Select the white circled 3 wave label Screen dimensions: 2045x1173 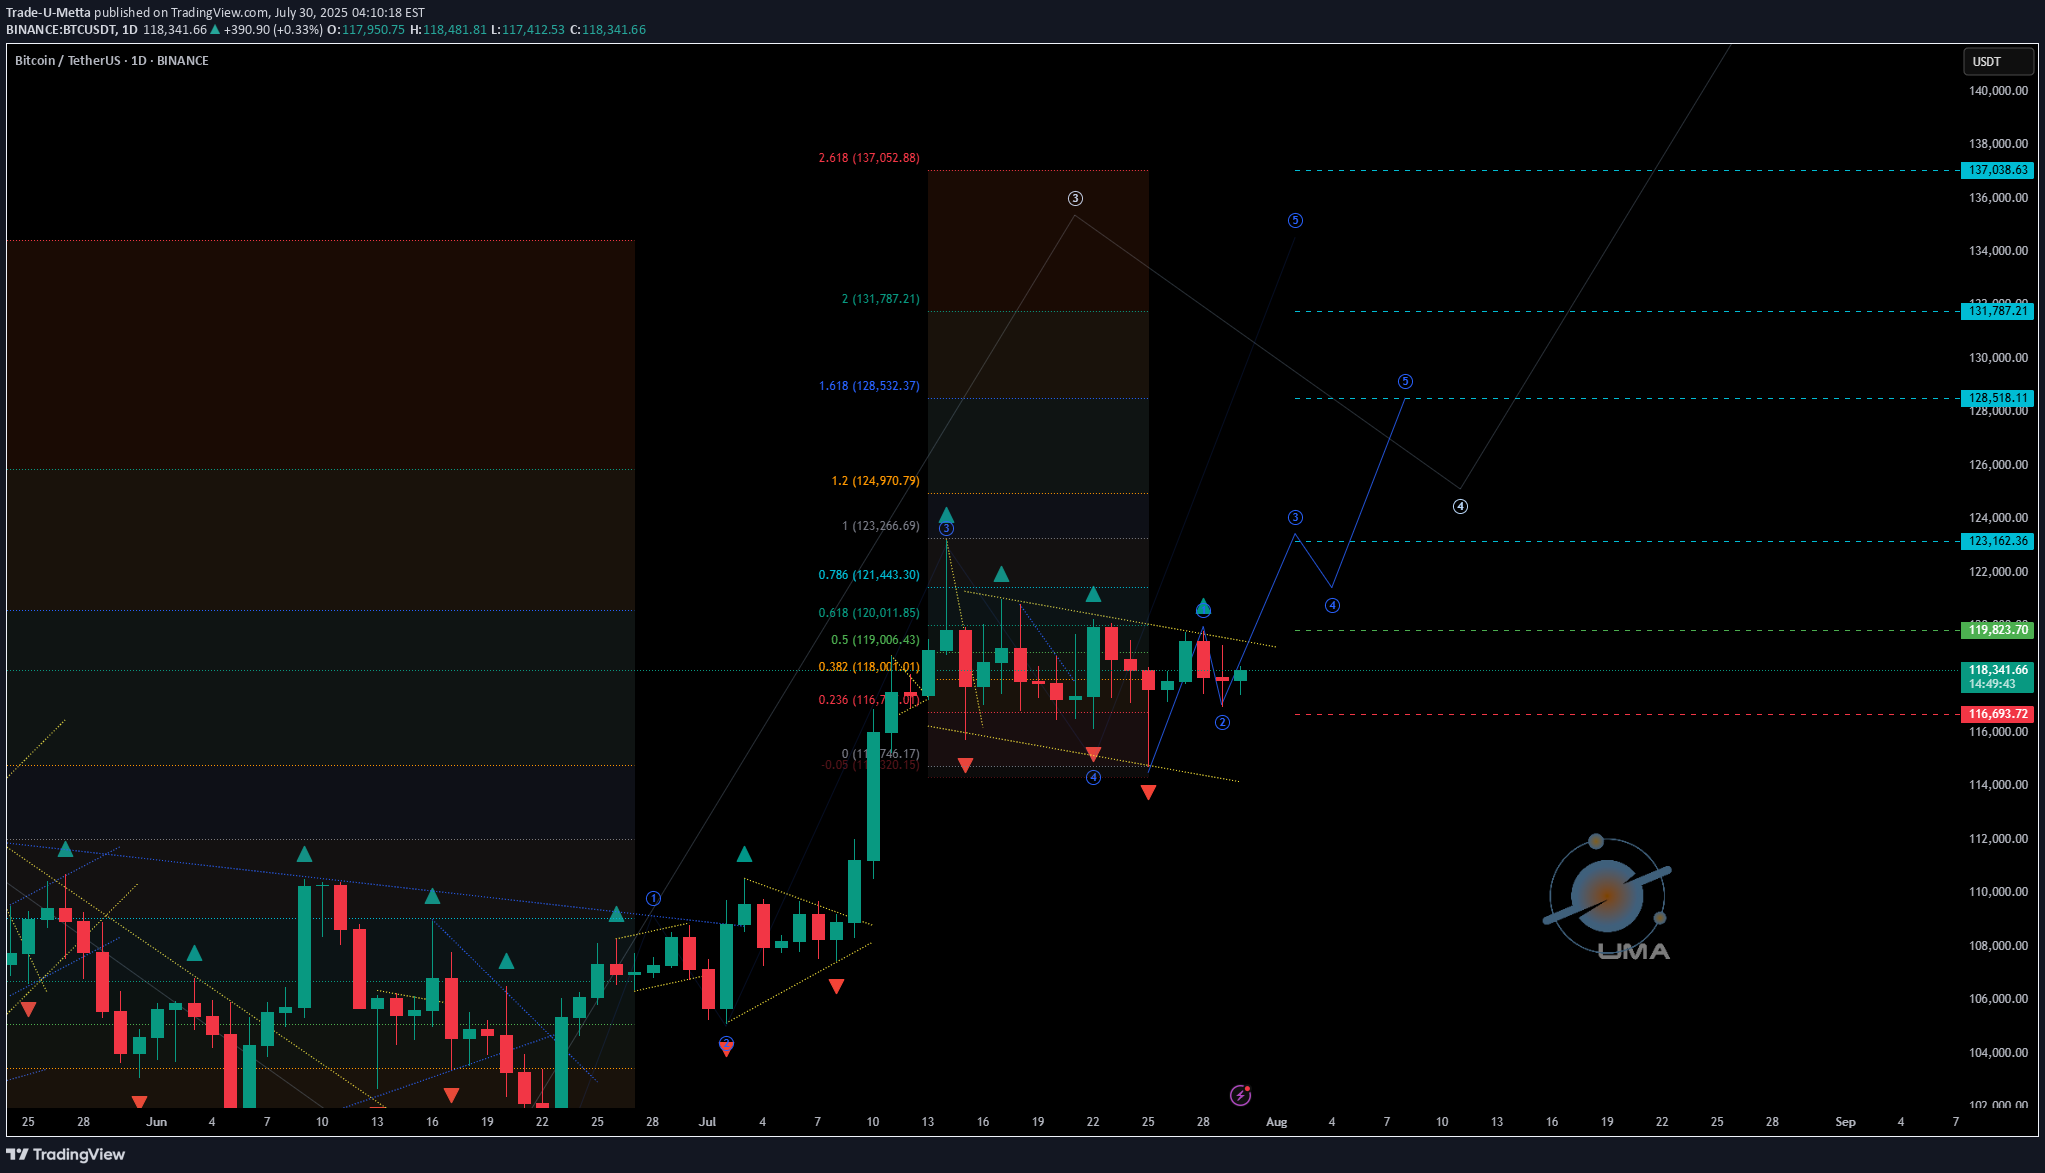click(x=1075, y=199)
